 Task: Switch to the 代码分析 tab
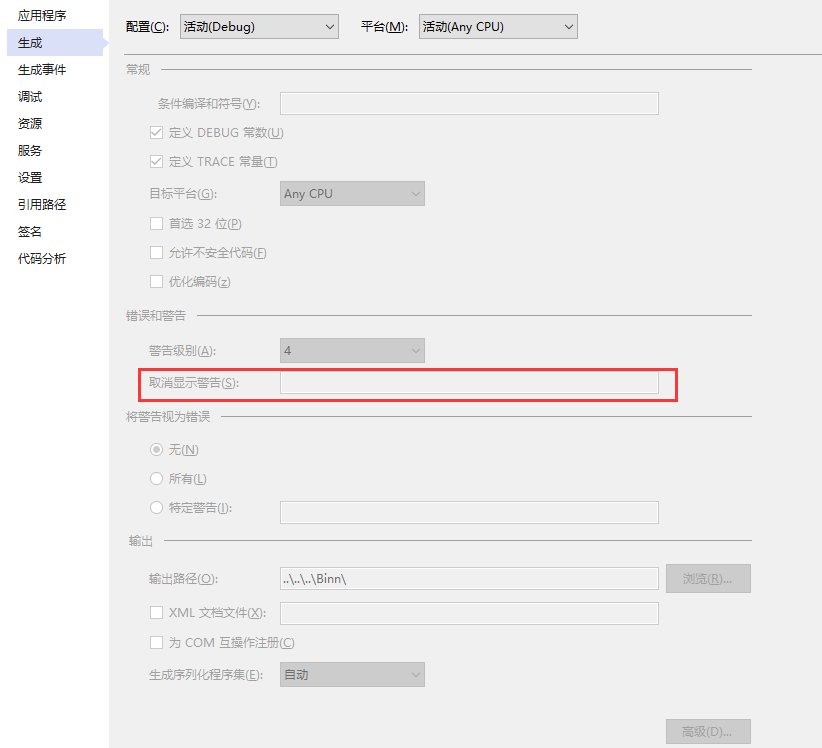[x=42, y=259]
